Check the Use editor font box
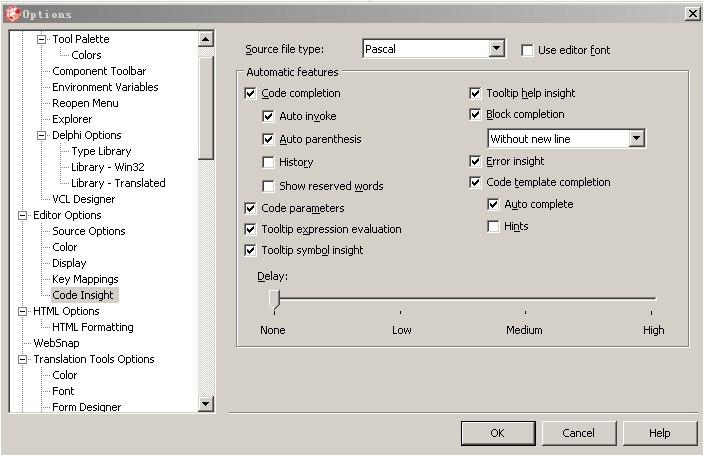The width and height of the screenshot is (703, 455). pos(528,50)
